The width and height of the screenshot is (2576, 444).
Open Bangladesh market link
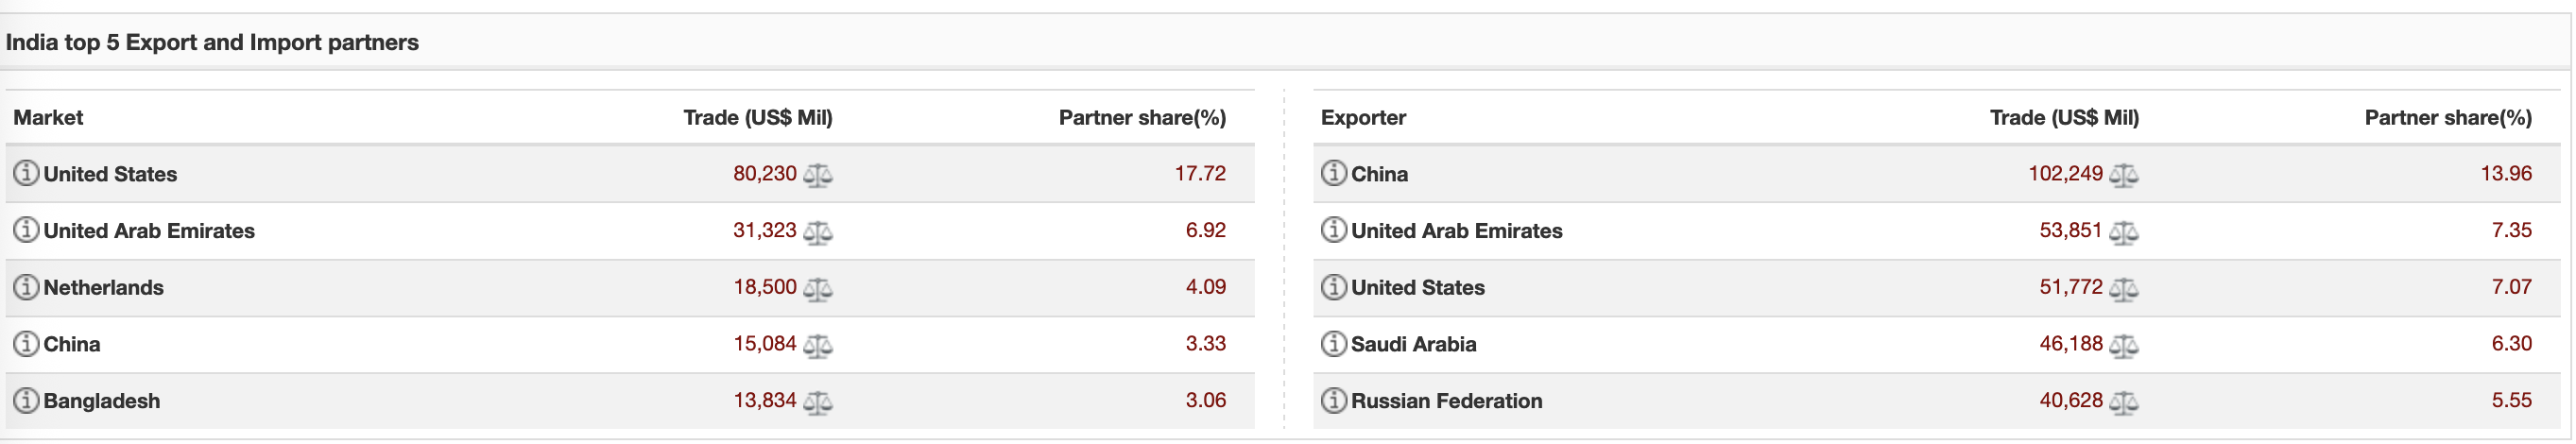click(101, 401)
